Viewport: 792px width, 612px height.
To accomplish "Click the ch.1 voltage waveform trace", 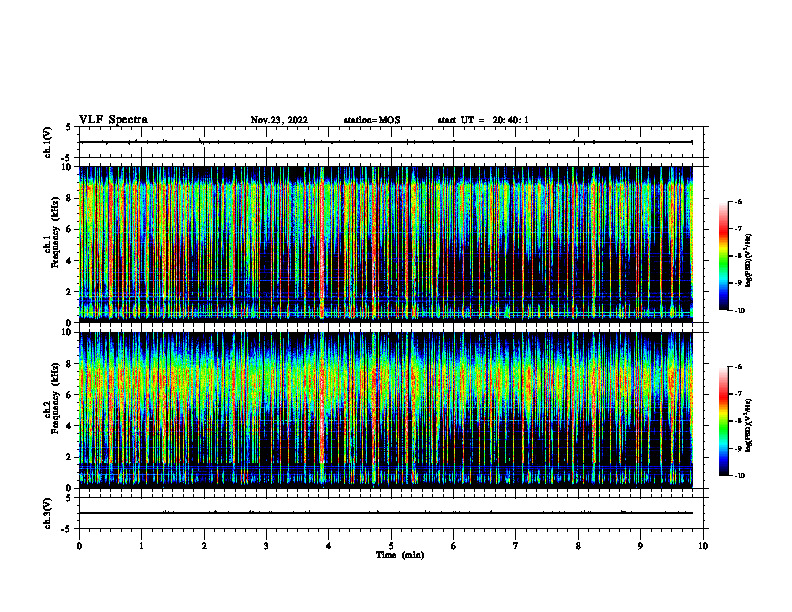I will click(x=386, y=142).
